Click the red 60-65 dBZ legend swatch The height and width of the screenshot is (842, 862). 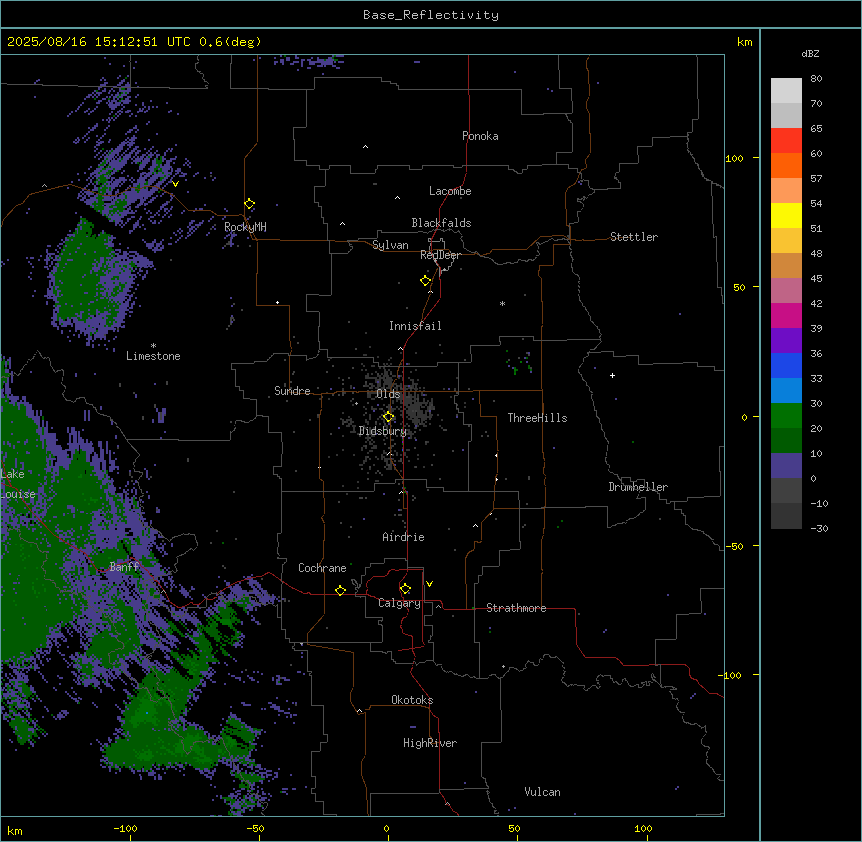point(786,141)
